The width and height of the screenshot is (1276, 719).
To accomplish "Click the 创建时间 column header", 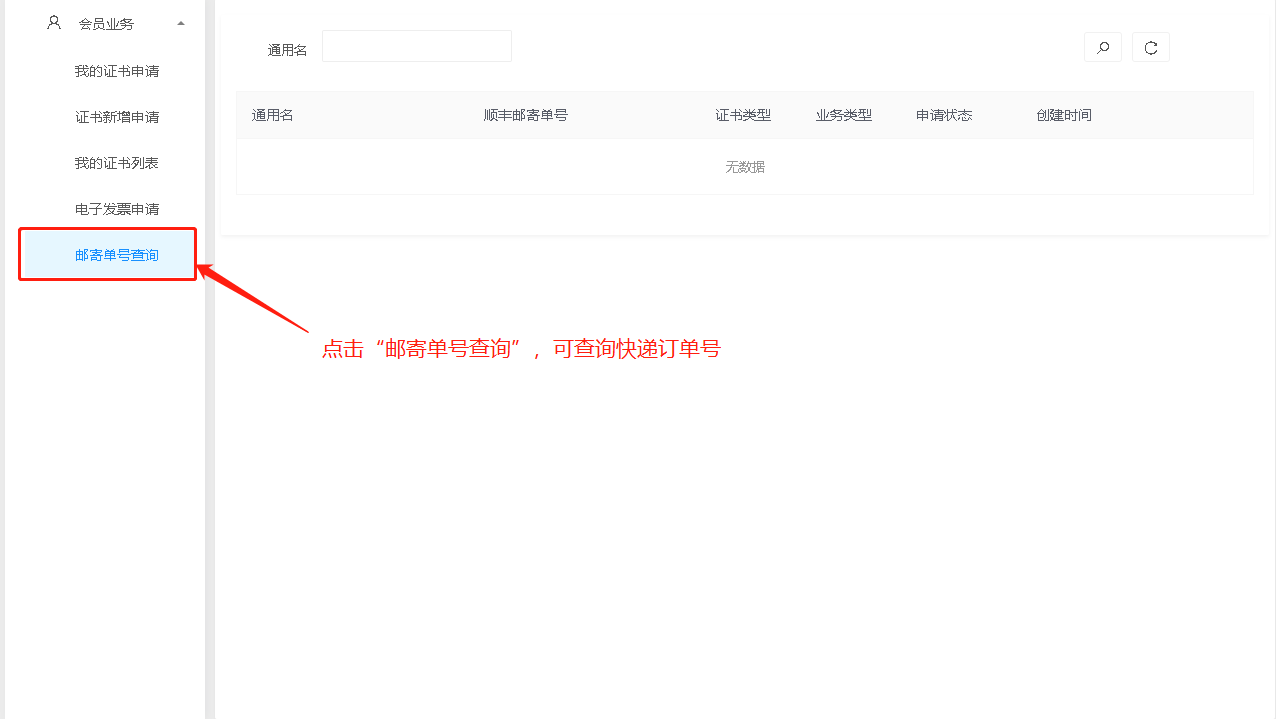I will 1063,115.
